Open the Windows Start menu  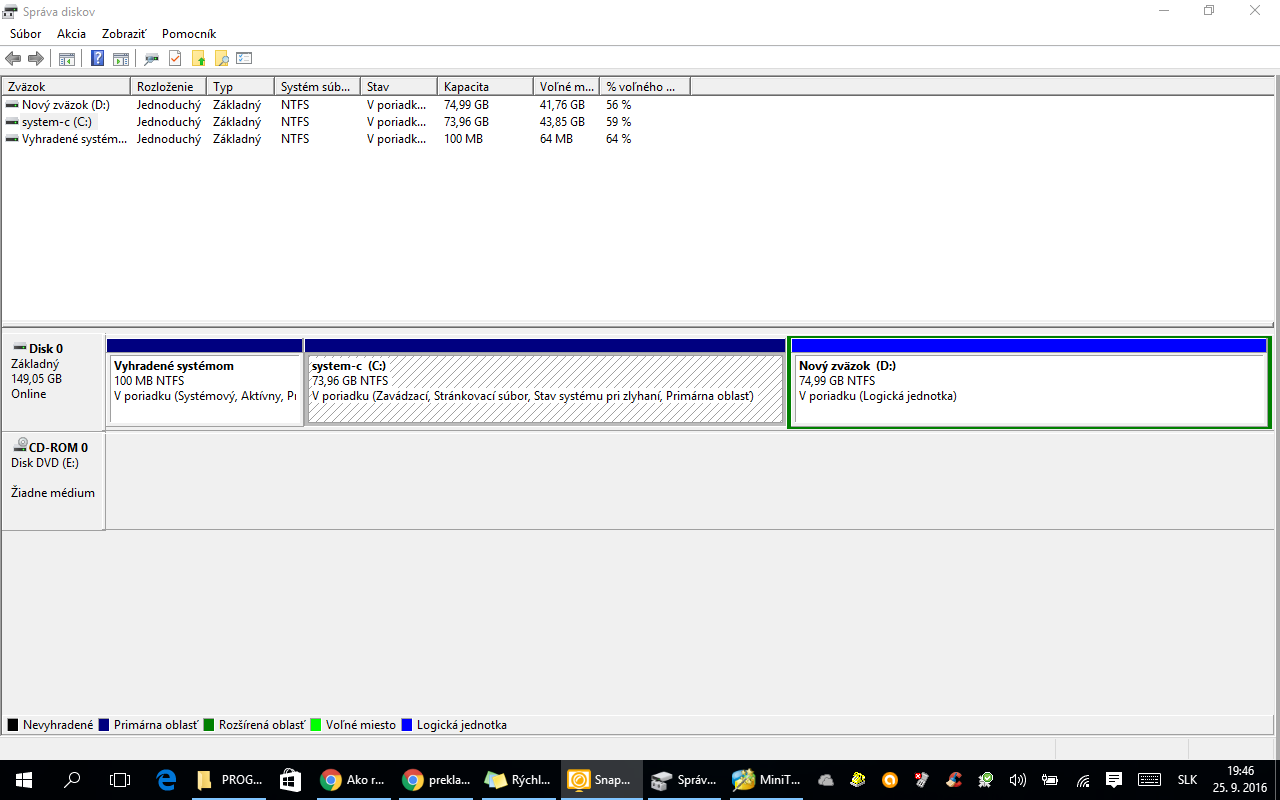point(24,780)
